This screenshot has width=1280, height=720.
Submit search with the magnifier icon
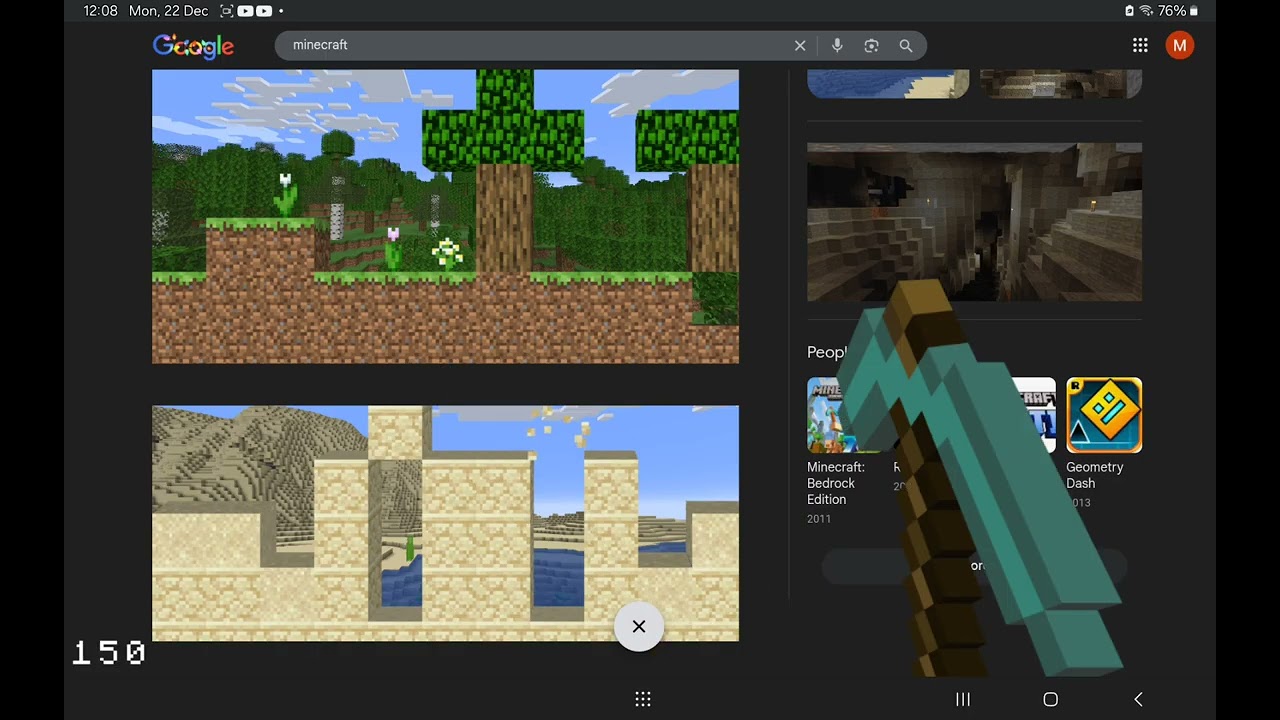[x=906, y=46]
